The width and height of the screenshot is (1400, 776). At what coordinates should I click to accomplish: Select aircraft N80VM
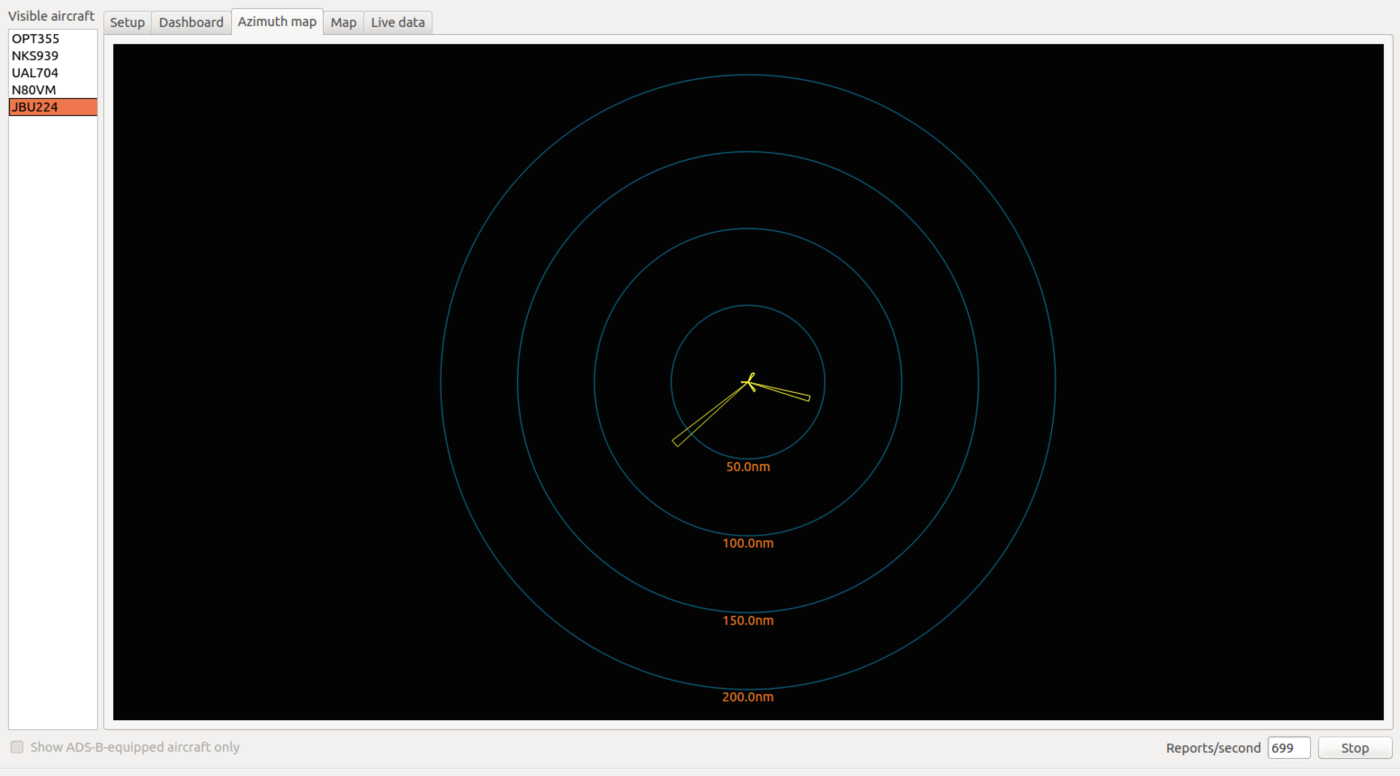click(x=32, y=89)
